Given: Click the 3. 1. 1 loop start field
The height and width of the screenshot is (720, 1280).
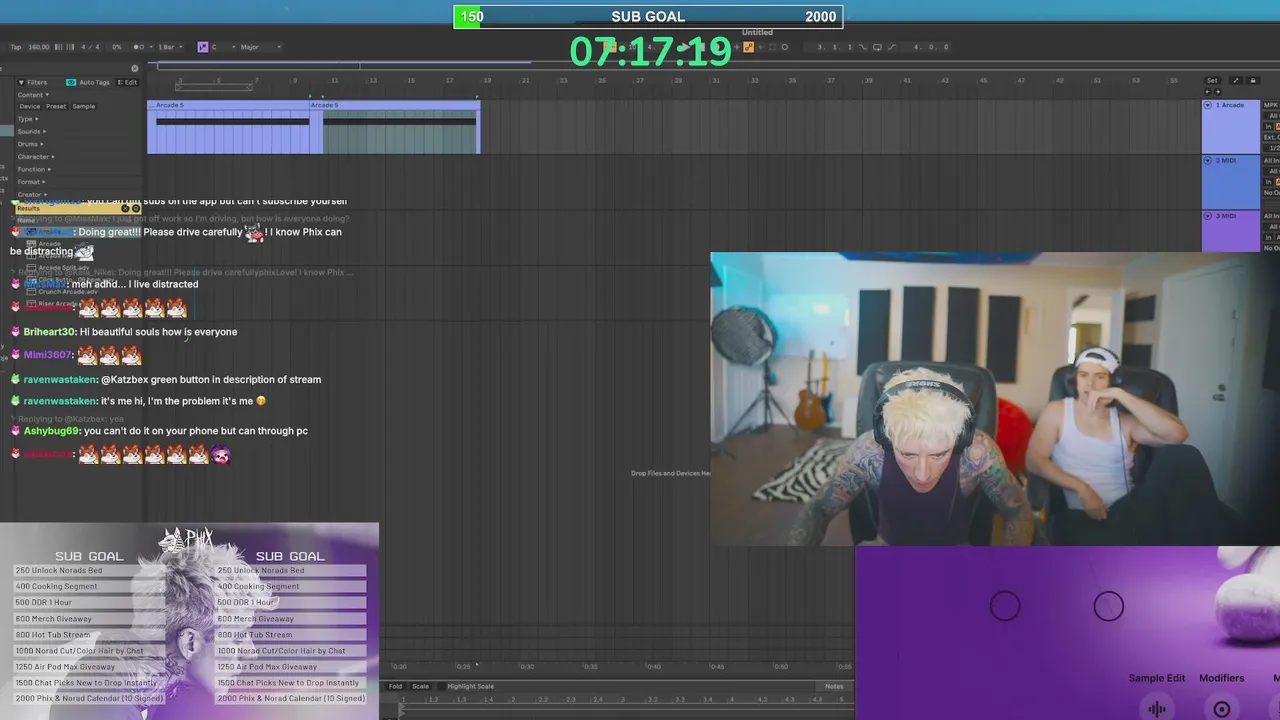Looking at the screenshot, I should (834, 47).
